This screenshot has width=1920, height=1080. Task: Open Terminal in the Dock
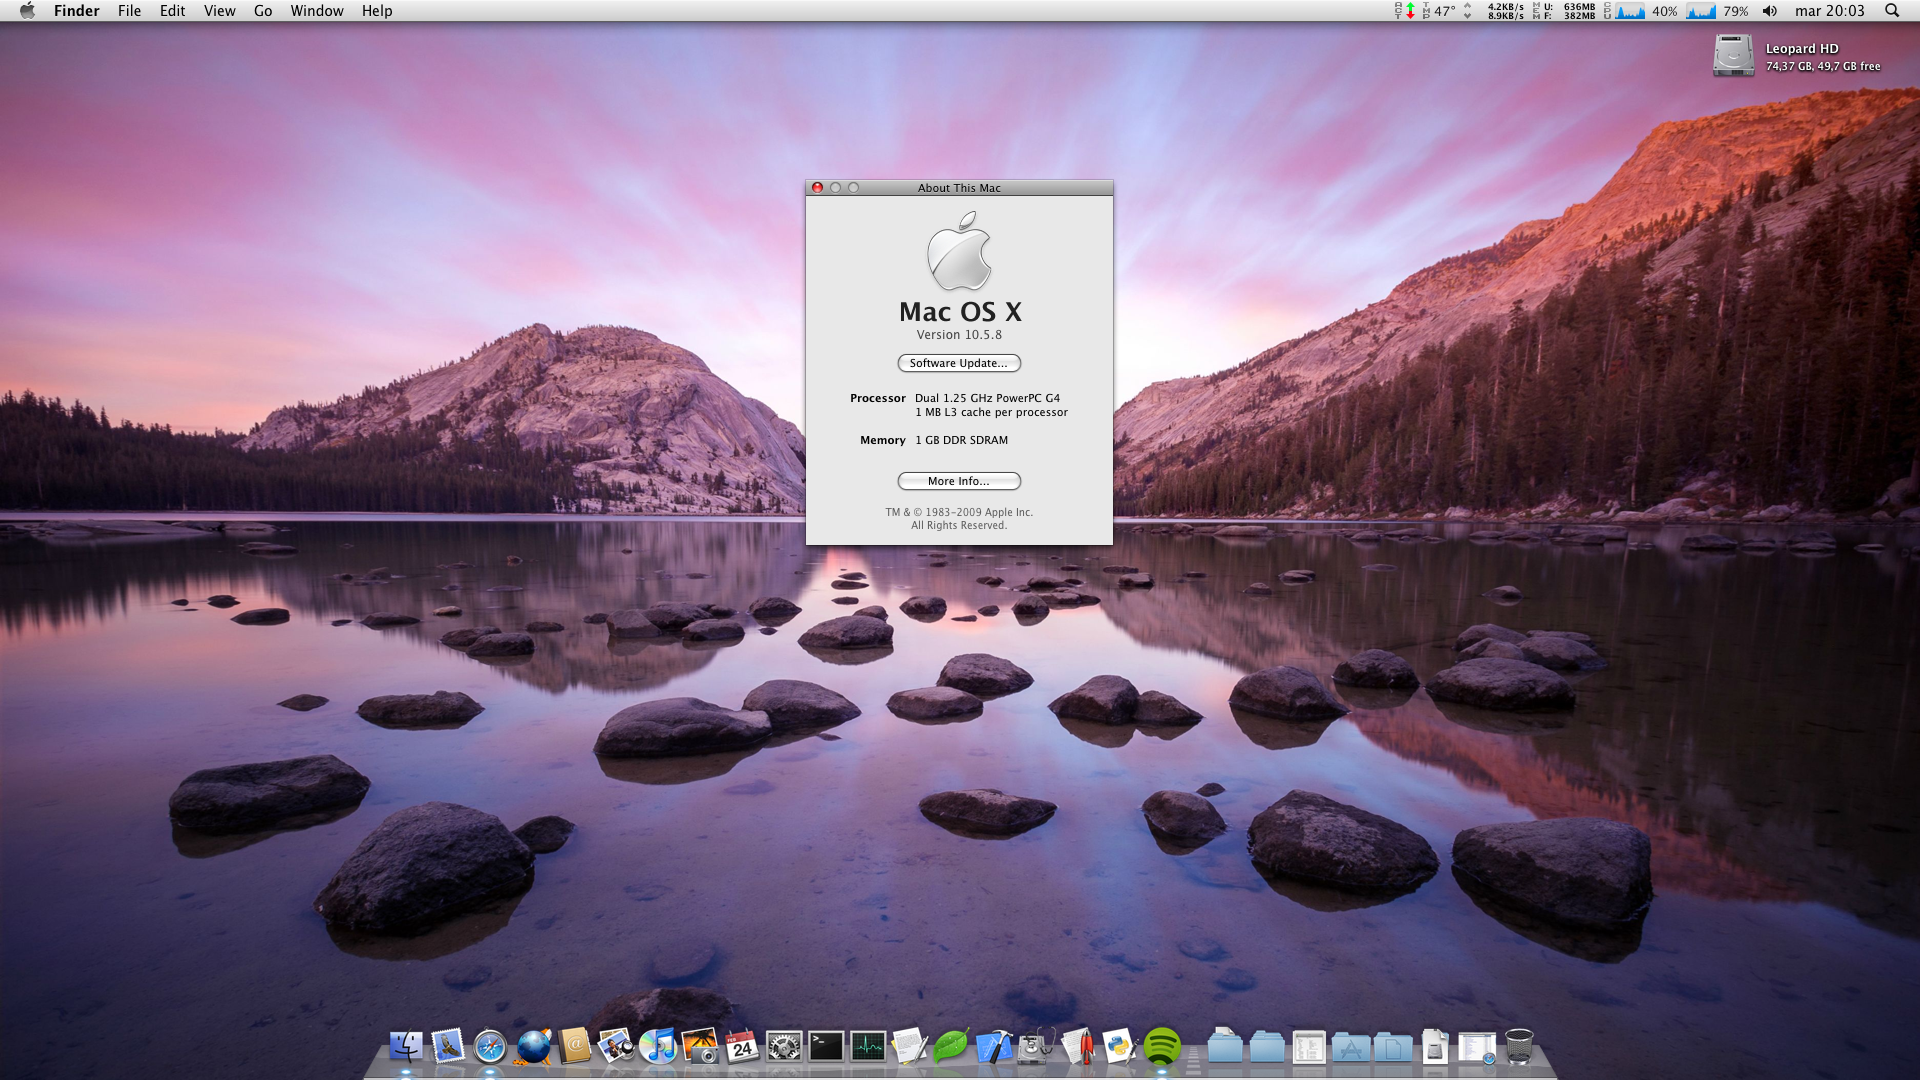pyautogui.click(x=826, y=1047)
